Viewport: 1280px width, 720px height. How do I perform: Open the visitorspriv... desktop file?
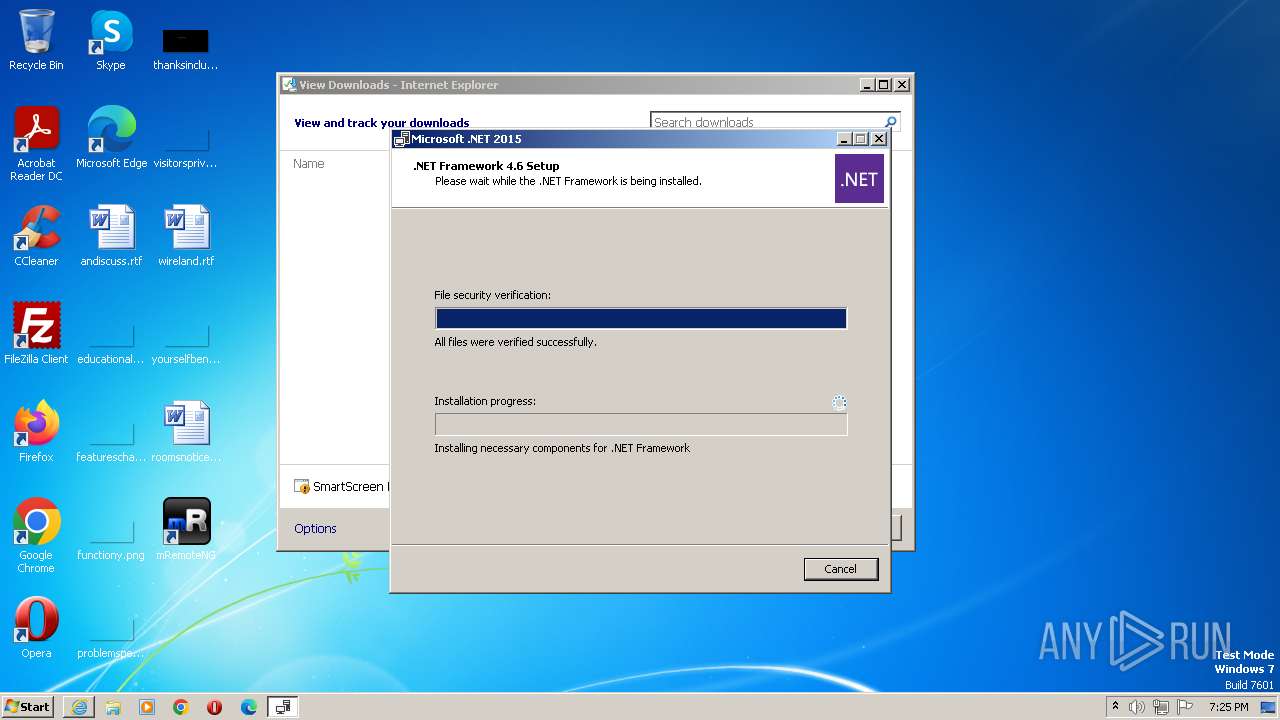pos(185,145)
